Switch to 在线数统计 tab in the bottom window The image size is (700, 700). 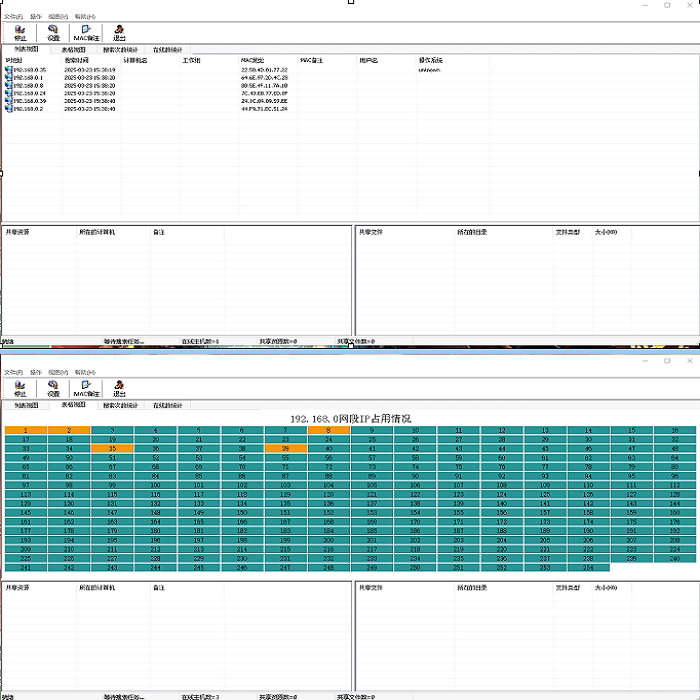coord(167,405)
